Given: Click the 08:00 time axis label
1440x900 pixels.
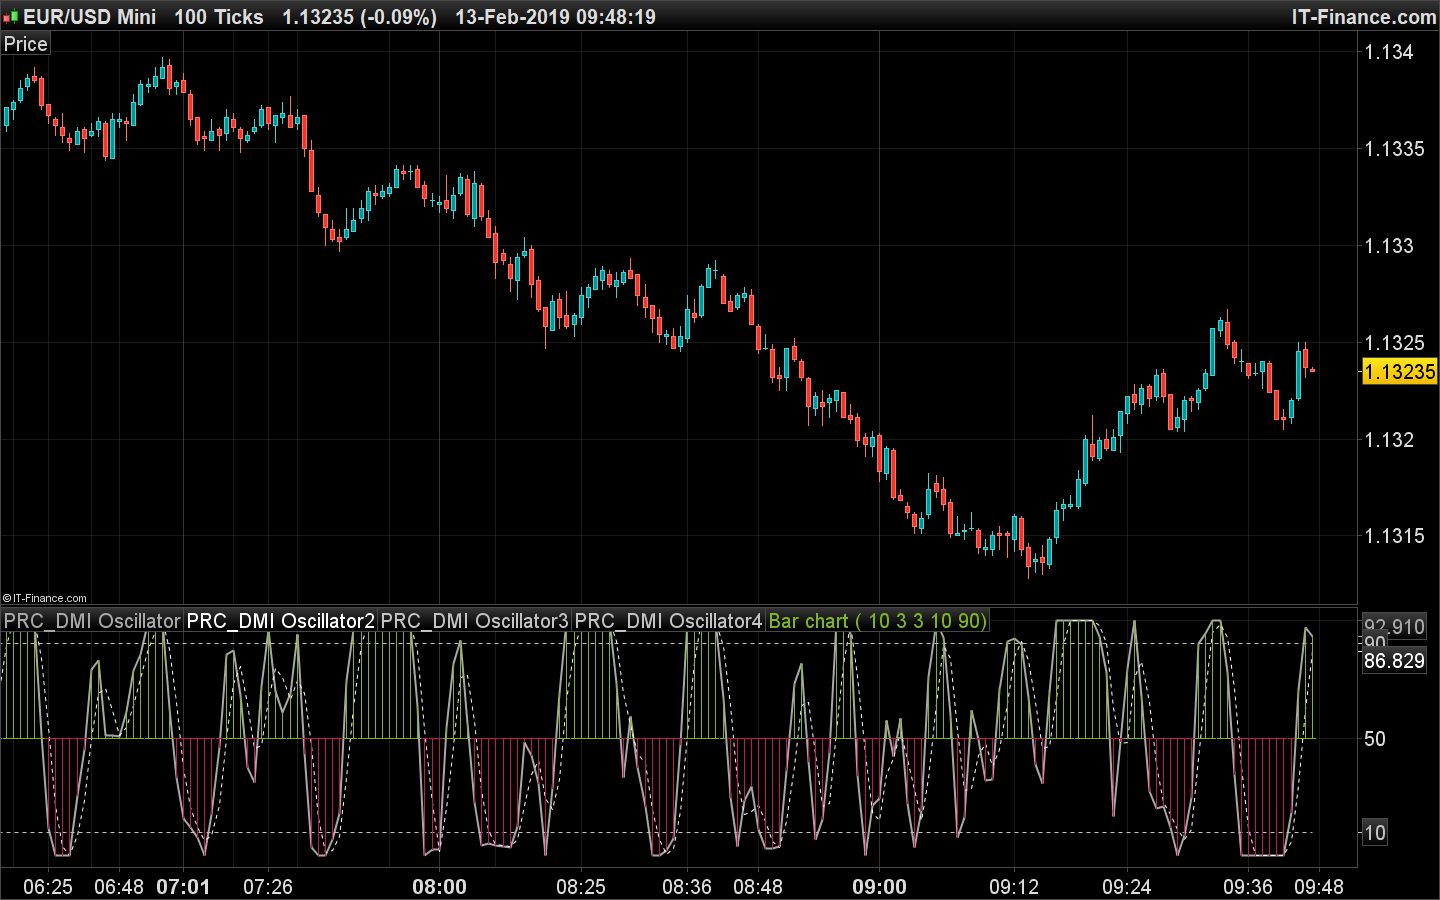Looking at the screenshot, I should (x=440, y=887).
